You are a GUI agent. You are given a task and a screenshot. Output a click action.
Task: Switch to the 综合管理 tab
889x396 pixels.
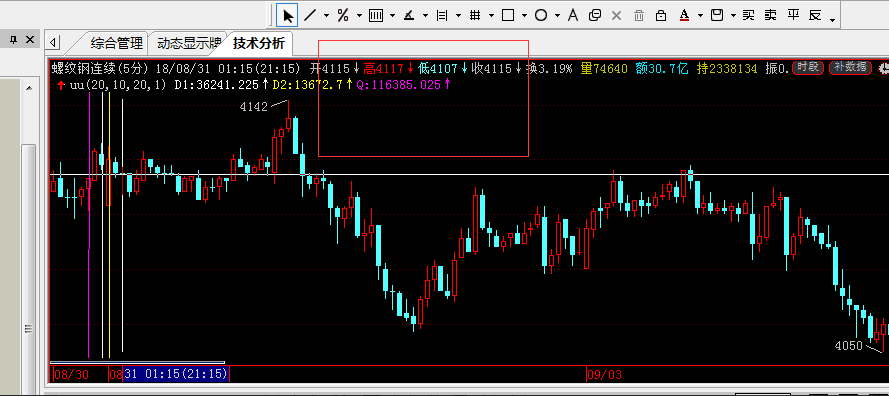(x=116, y=43)
